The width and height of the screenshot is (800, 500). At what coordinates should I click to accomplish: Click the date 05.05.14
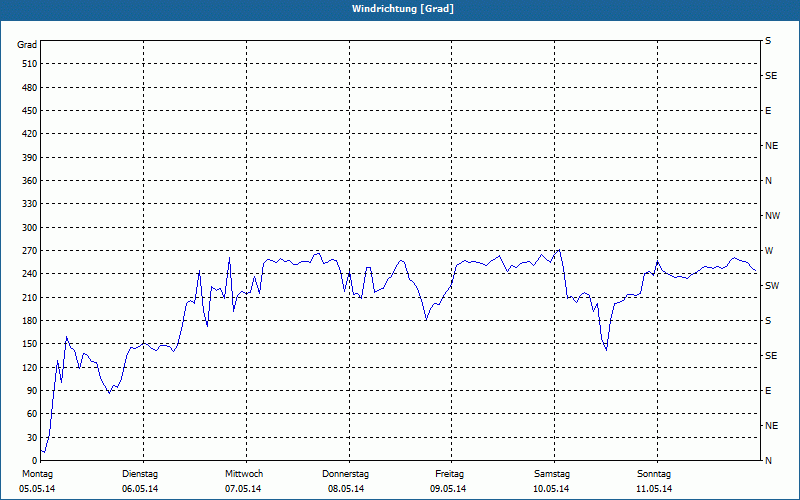coord(37,489)
